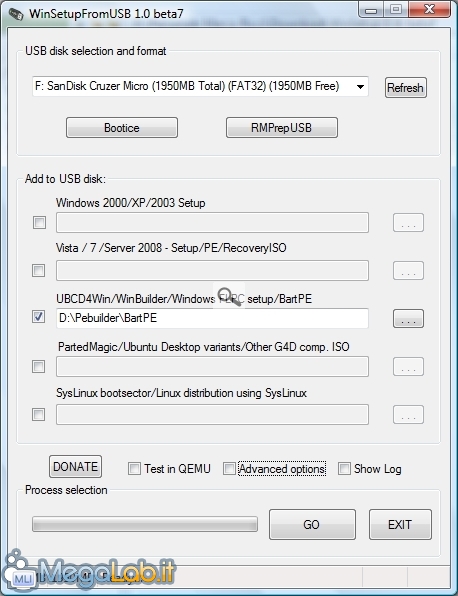Enable Advanced options checkbox
Image resolution: width=458 pixels, height=596 pixels.
tap(229, 469)
